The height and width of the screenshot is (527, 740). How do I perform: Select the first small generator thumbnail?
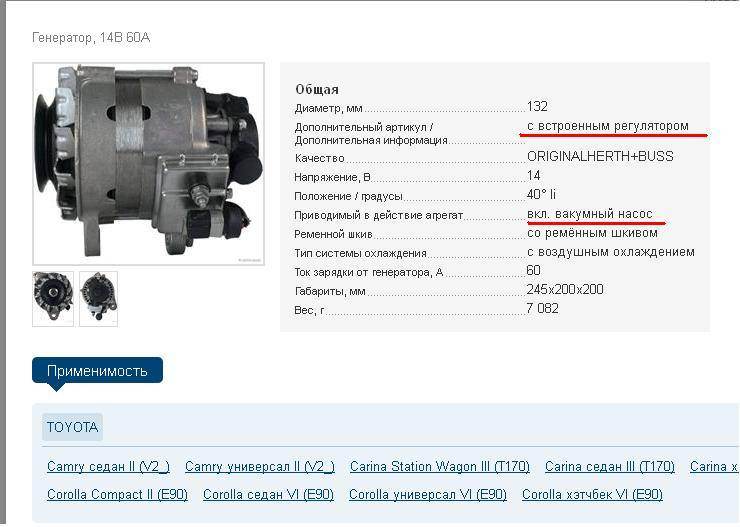pyautogui.click(x=53, y=298)
